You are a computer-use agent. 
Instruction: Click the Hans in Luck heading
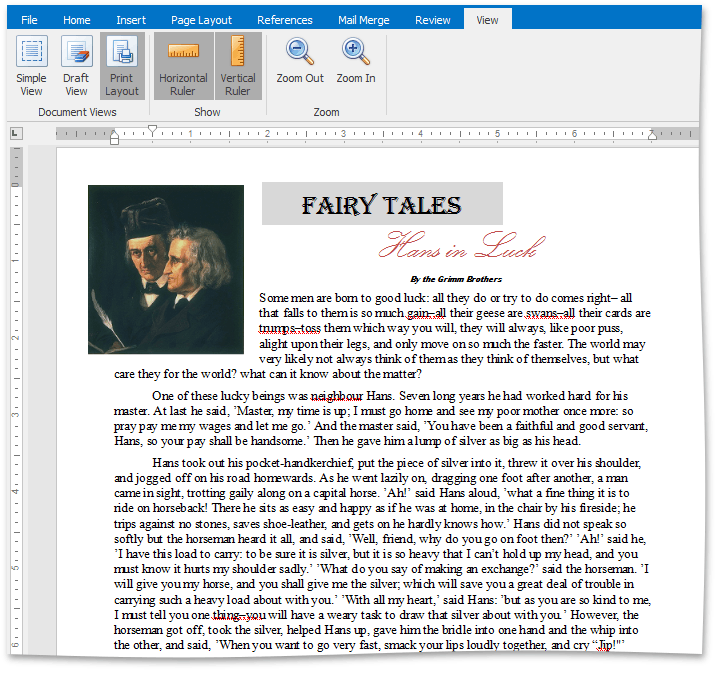(462, 245)
